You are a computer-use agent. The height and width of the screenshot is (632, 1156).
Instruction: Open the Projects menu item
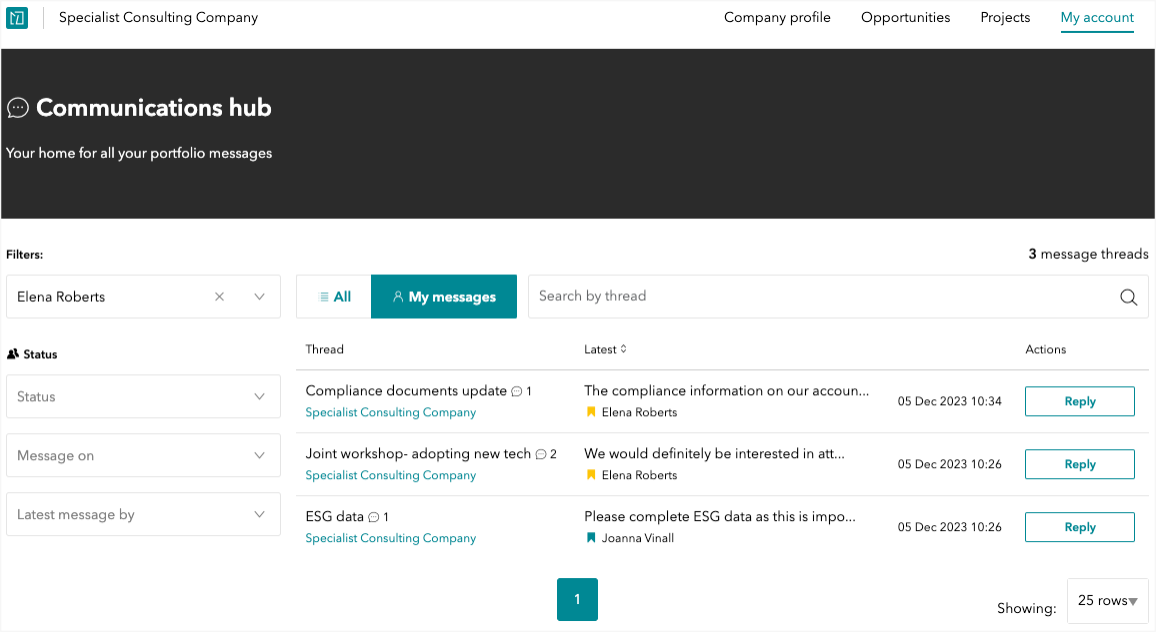pyautogui.click(x=1005, y=18)
